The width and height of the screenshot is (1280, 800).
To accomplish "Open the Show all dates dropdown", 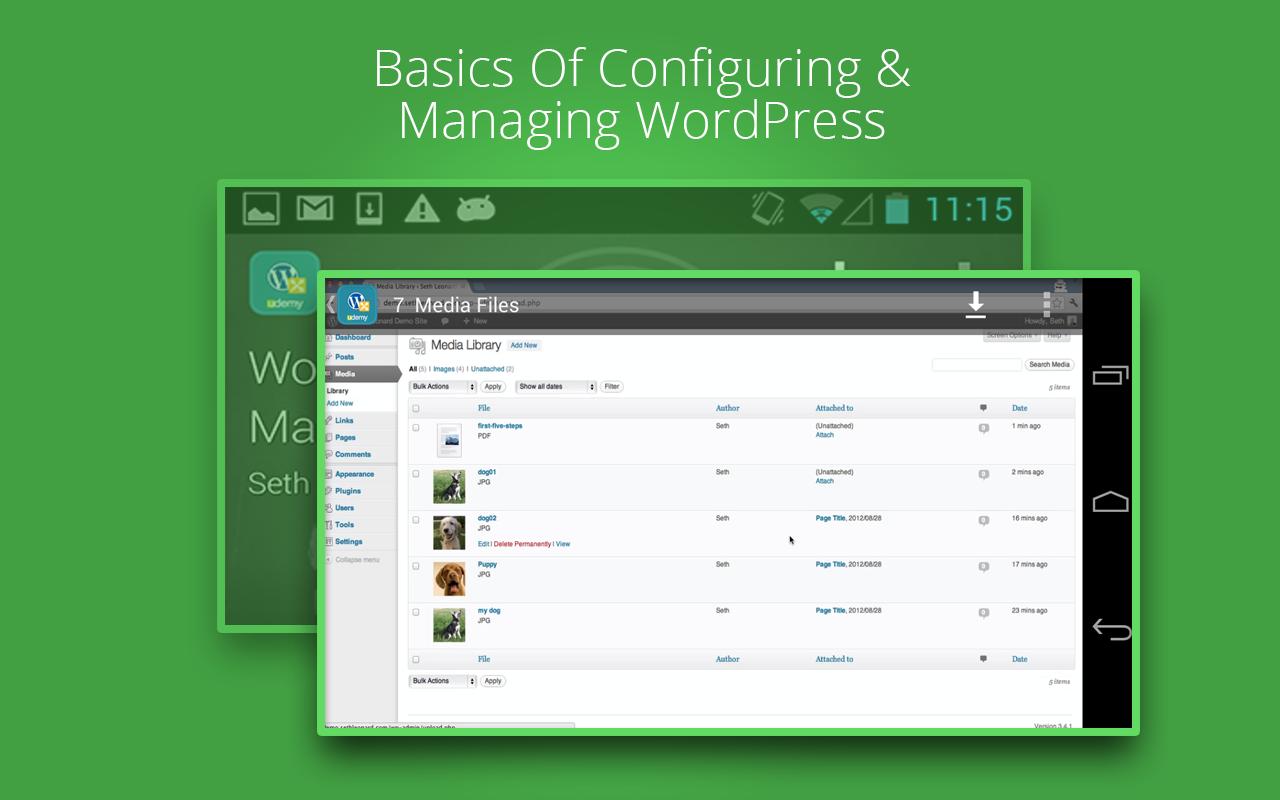I will click(x=556, y=387).
